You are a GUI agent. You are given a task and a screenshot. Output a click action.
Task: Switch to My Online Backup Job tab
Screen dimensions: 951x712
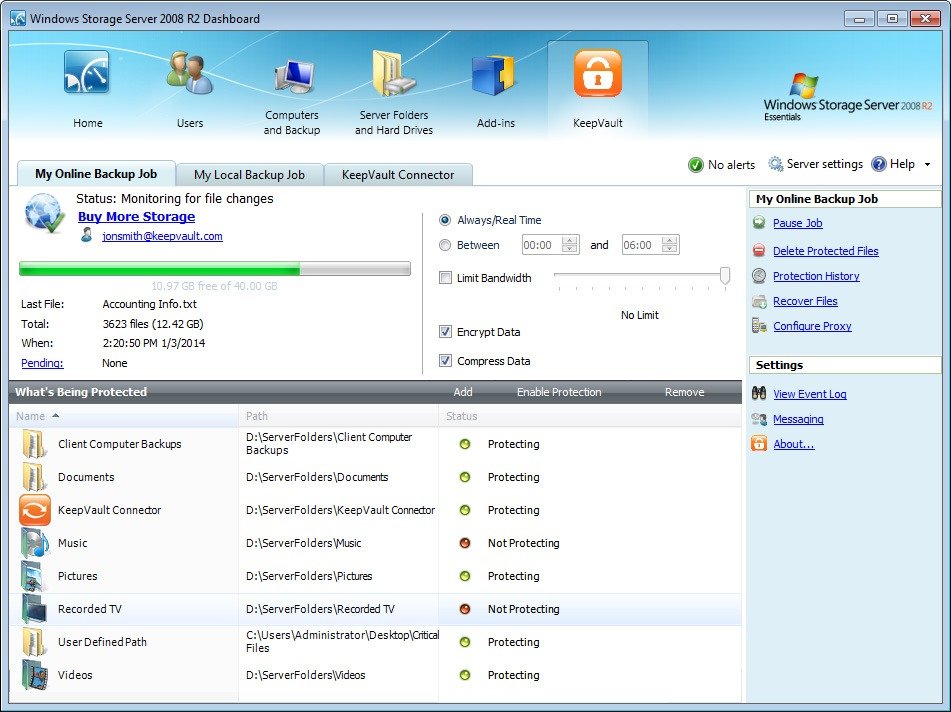pyautogui.click(x=96, y=174)
